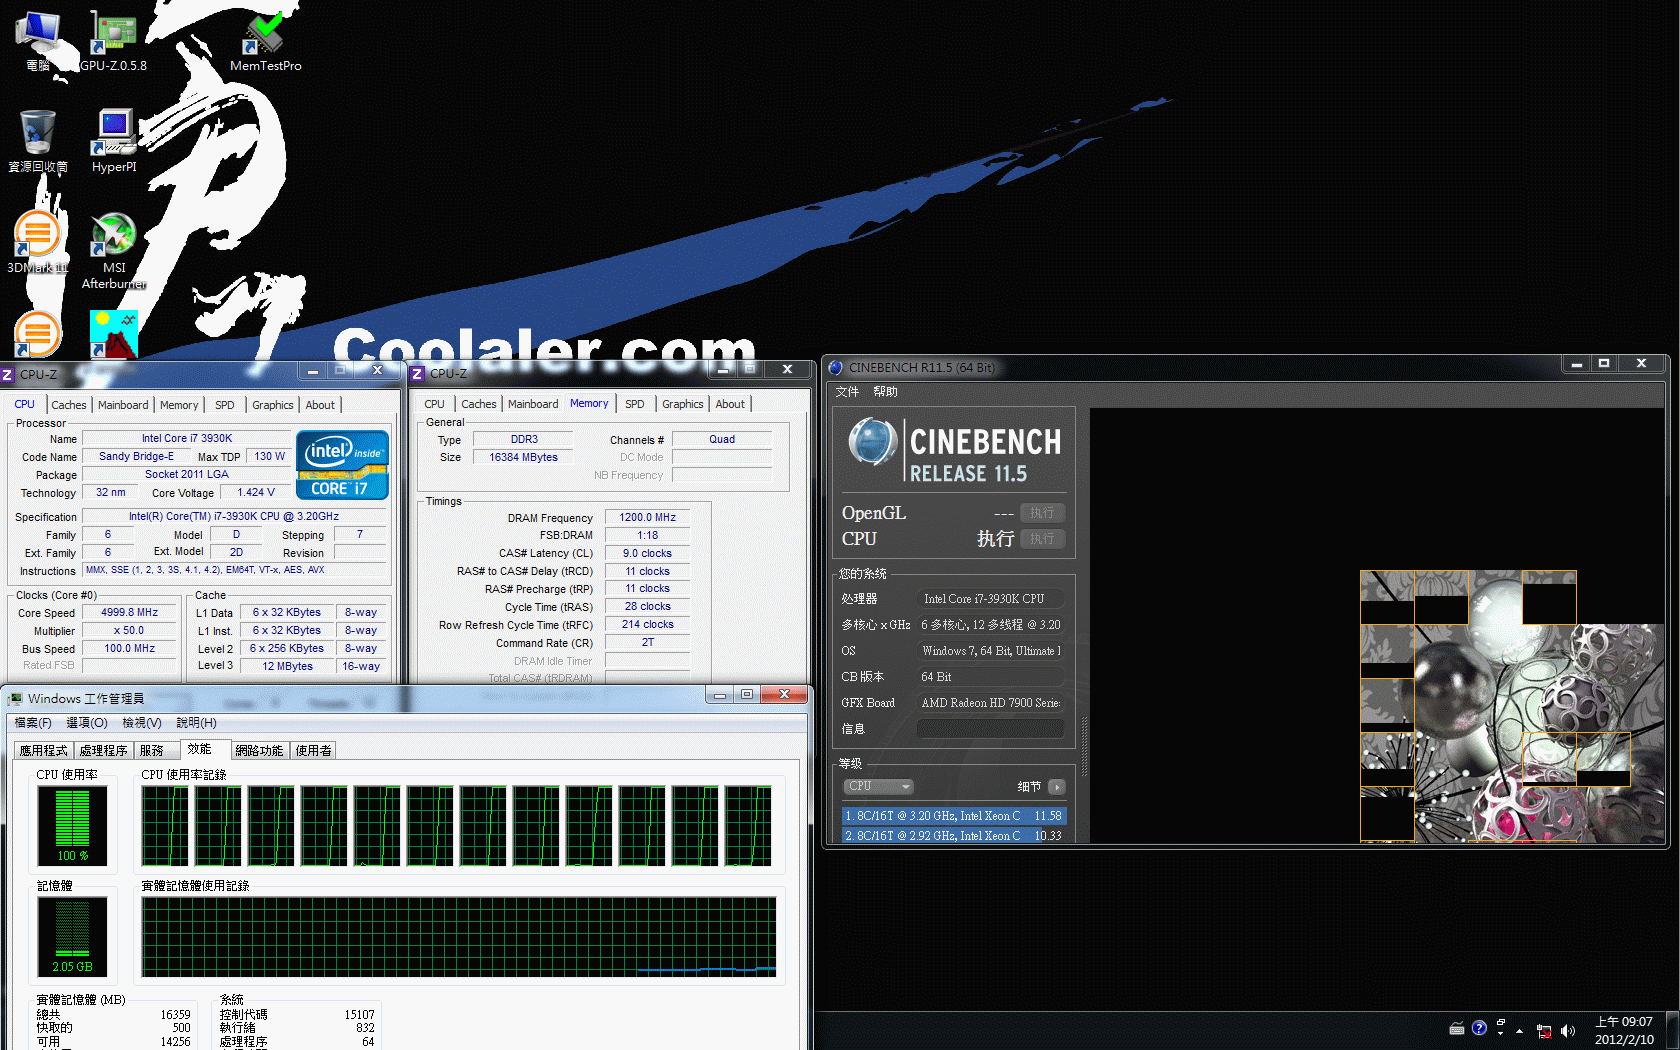The width and height of the screenshot is (1680, 1050).
Task: Open the 檢視(V) menu in Task Manager
Action: (x=142, y=722)
